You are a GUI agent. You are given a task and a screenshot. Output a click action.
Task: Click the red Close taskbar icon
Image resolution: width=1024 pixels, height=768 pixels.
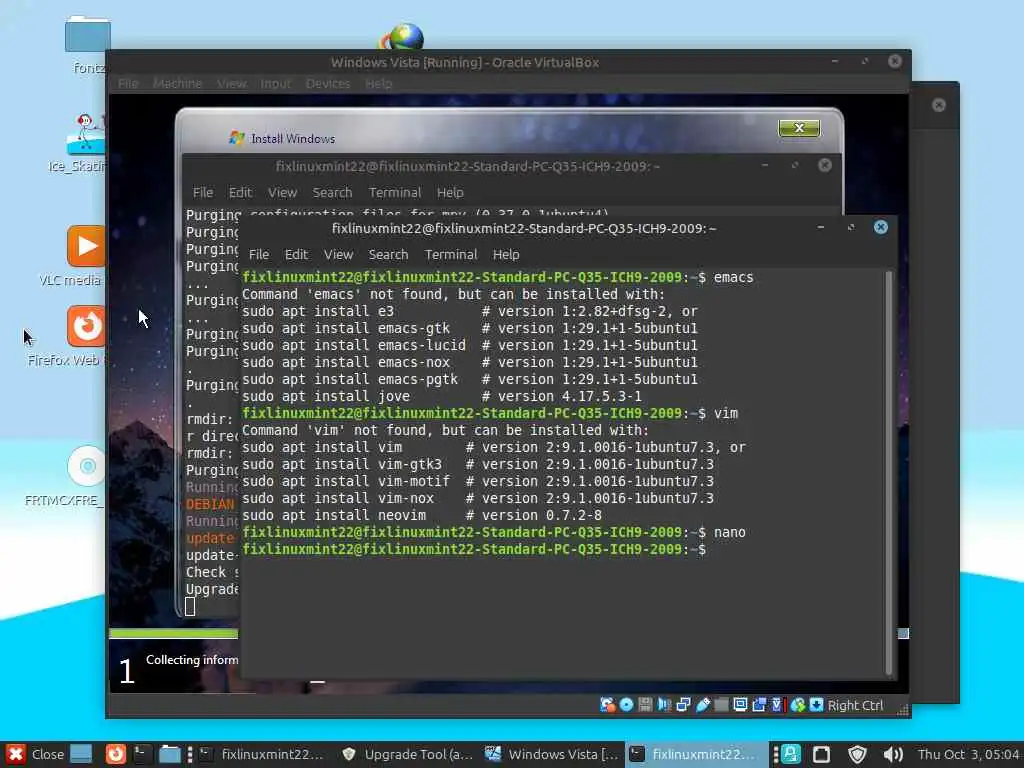[x=16, y=754]
